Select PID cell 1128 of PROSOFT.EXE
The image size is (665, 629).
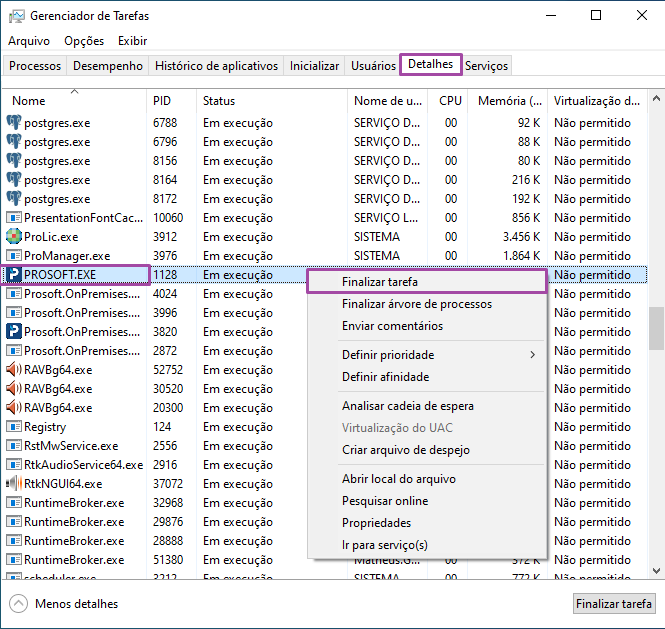[165, 275]
